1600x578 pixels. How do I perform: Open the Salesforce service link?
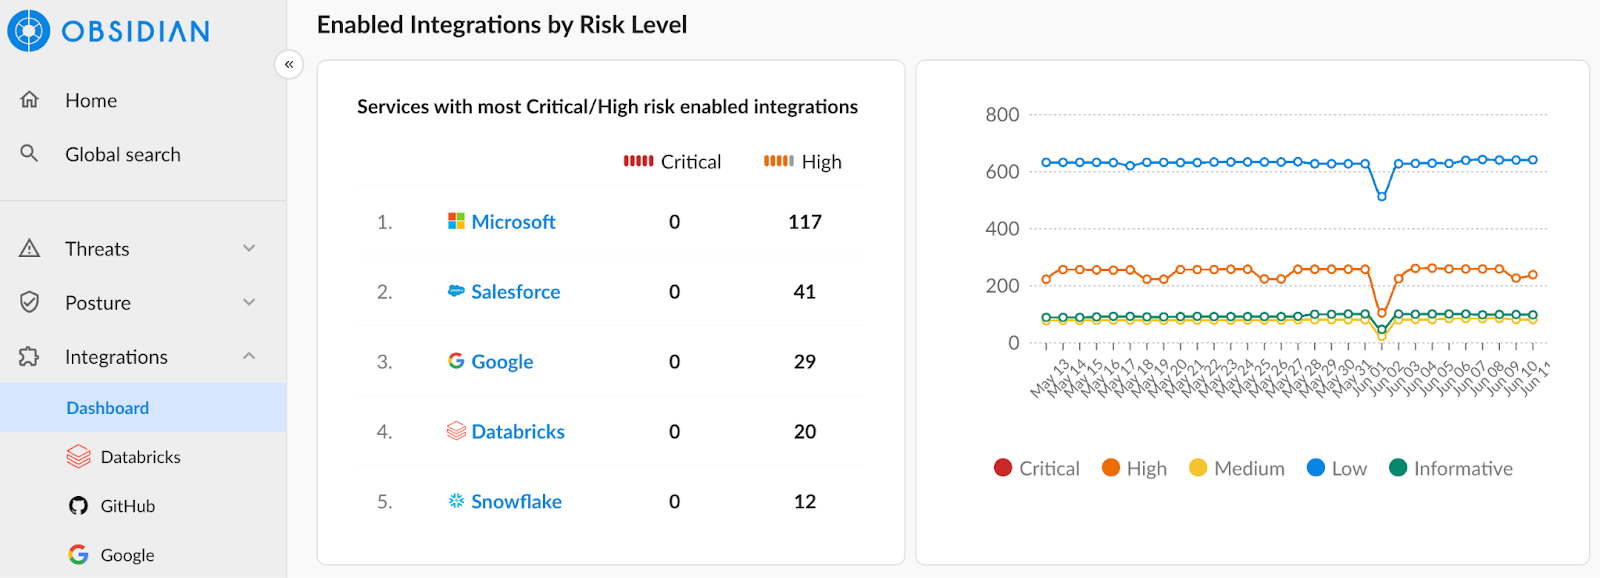[516, 292]
